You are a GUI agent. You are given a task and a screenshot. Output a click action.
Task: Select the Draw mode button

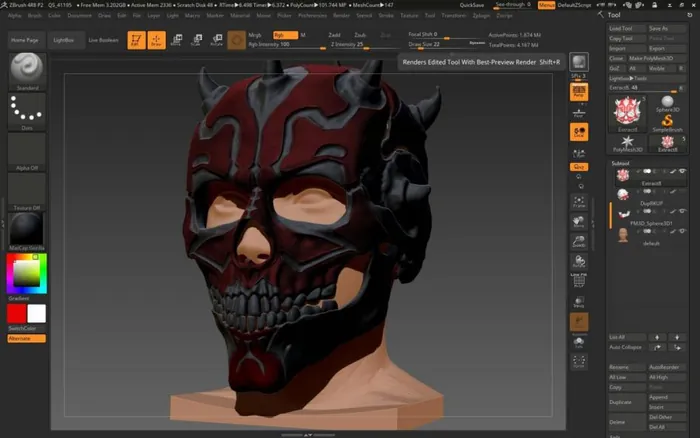(x=156, y=40)
